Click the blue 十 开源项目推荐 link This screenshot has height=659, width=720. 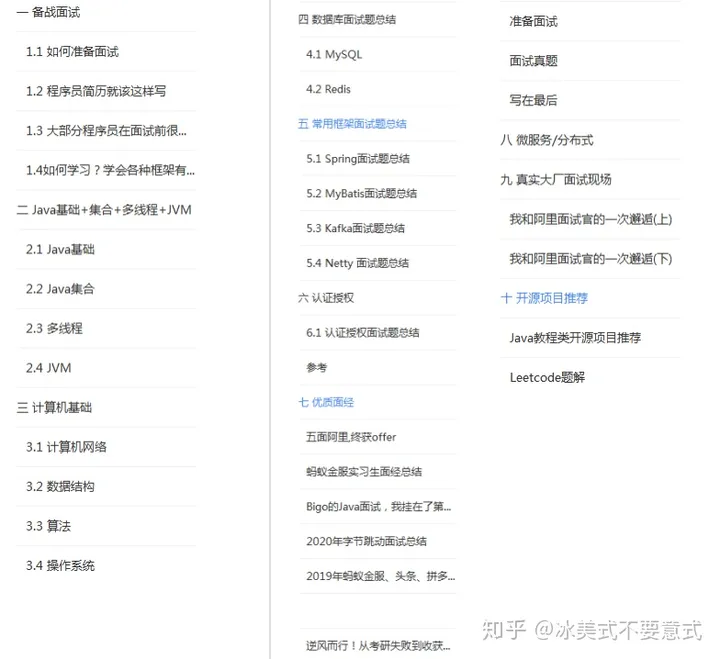point(544,299)
